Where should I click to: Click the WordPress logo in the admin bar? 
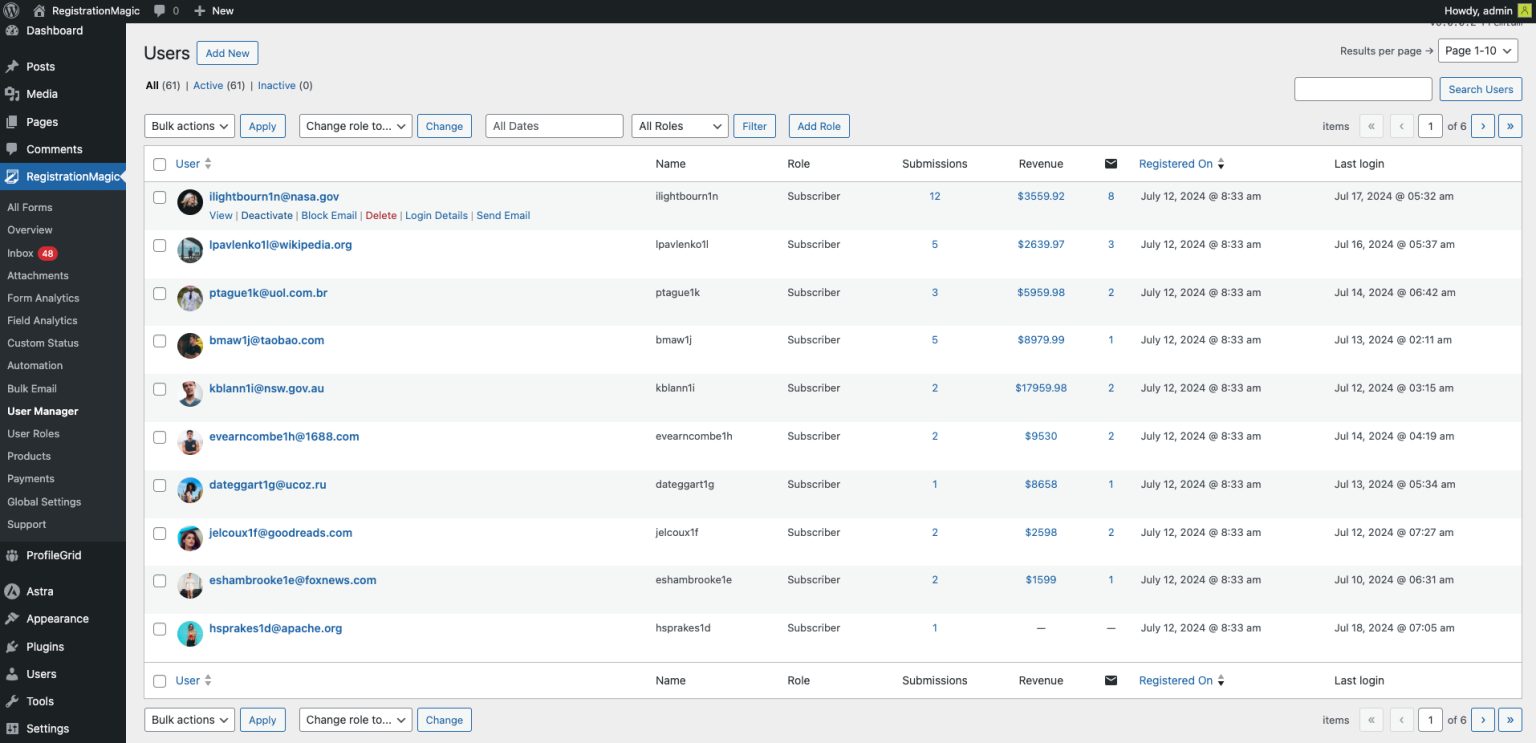coord(11,11)
